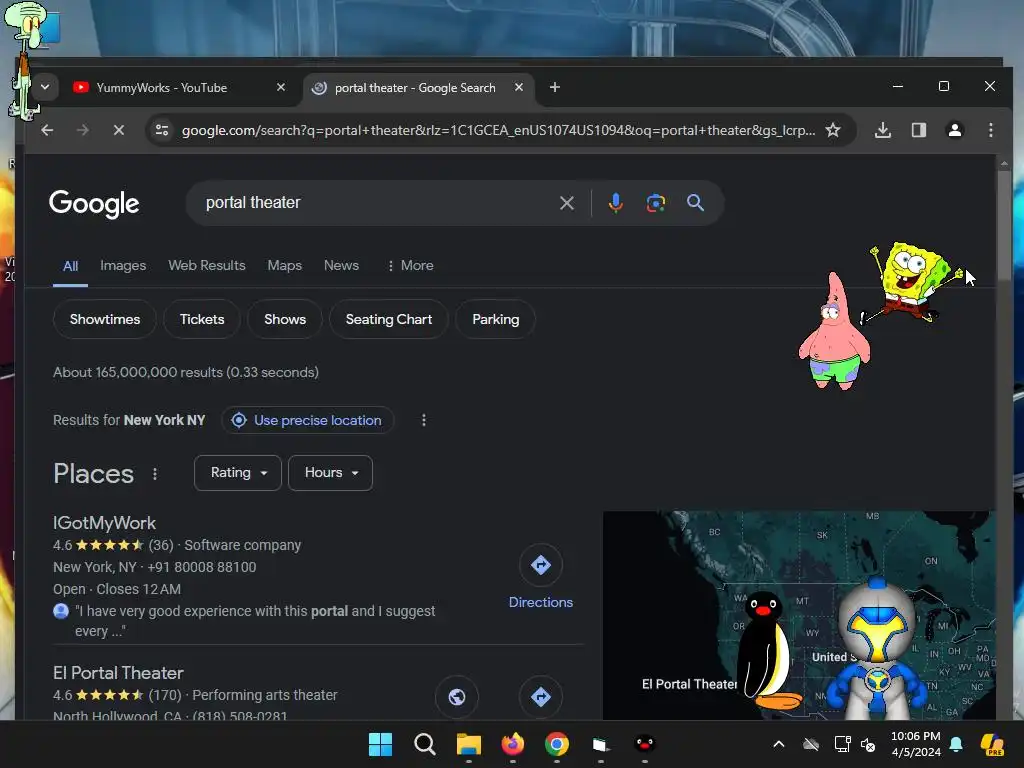Clear the Google search box
The height and width of the screenshot is (768, 1024).
pyautogui.click(x=566, y=203)
